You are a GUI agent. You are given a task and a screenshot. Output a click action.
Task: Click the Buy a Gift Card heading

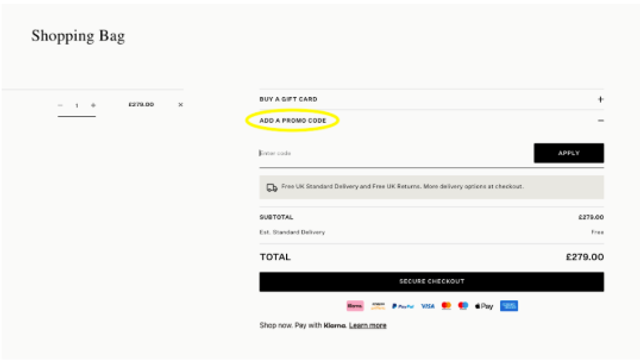tap(288, 99)
